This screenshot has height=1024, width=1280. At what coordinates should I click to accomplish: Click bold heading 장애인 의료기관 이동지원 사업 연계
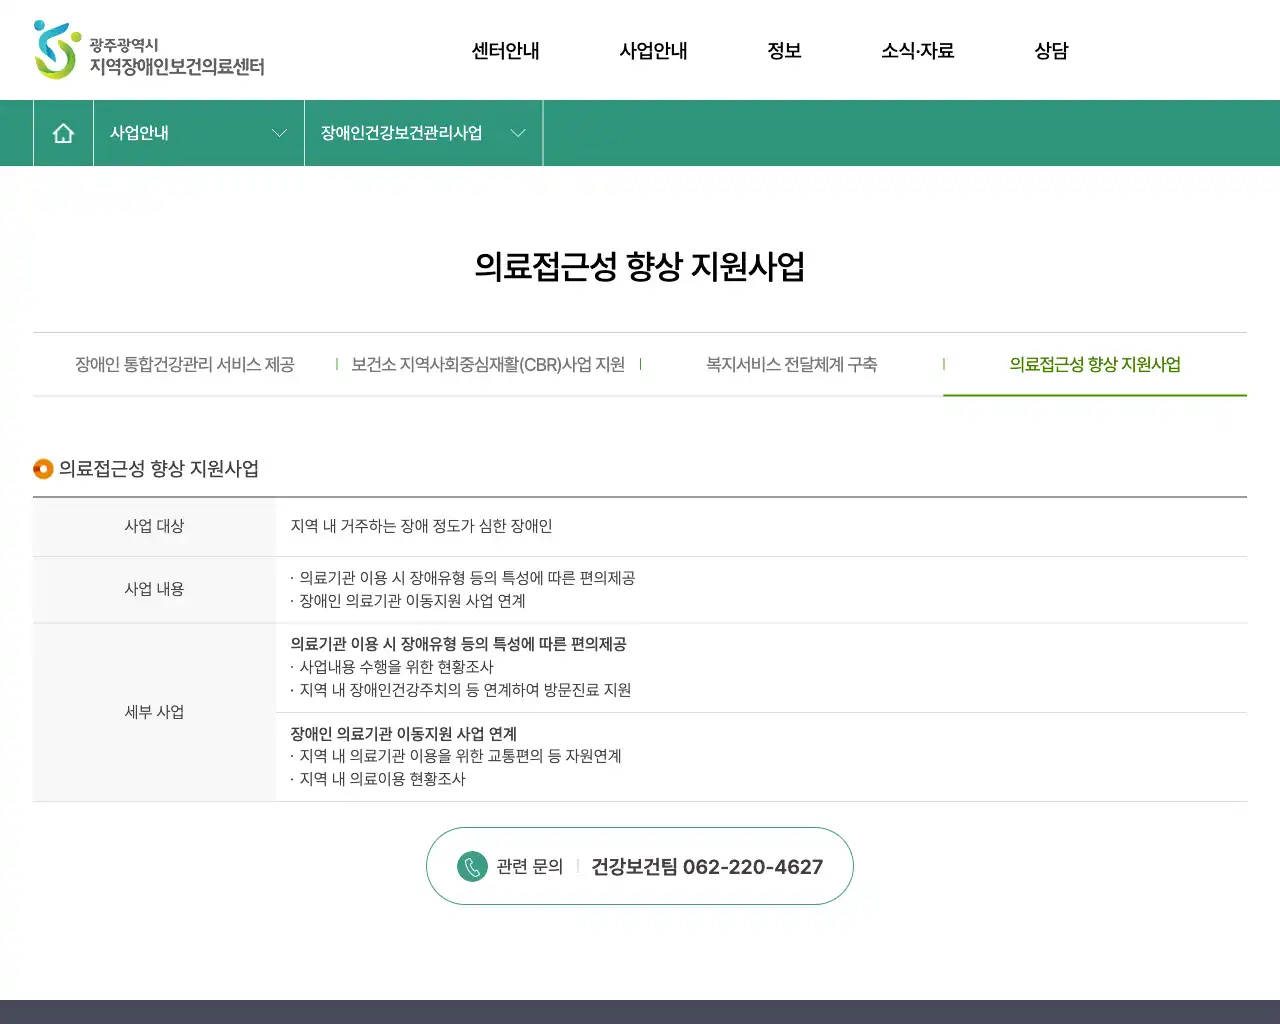(x=404, y=734)
